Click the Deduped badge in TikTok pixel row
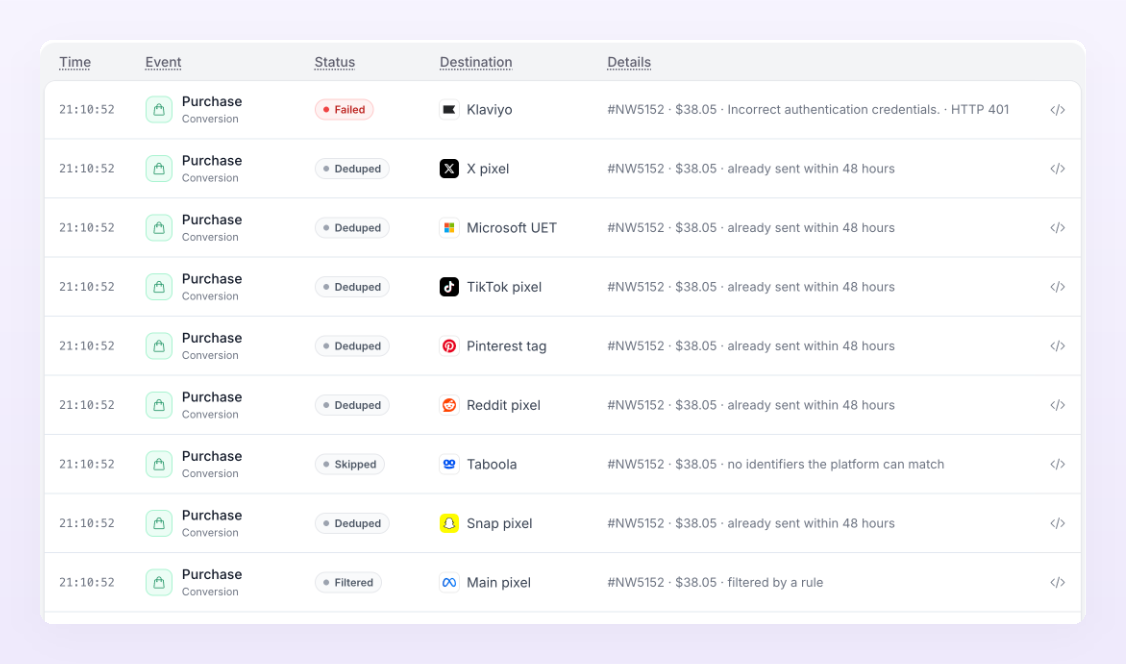1126x664 pixels. [x=352, y=287]
